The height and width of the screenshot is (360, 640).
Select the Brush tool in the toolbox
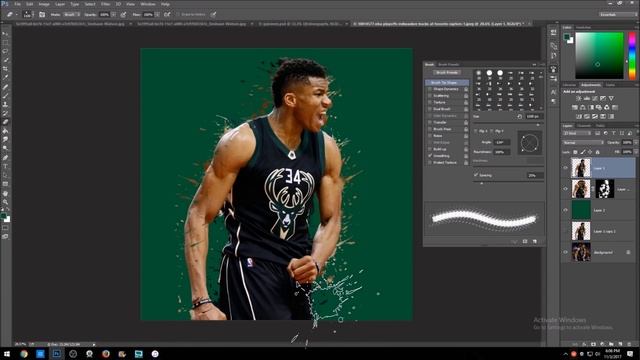coord(5,96)
